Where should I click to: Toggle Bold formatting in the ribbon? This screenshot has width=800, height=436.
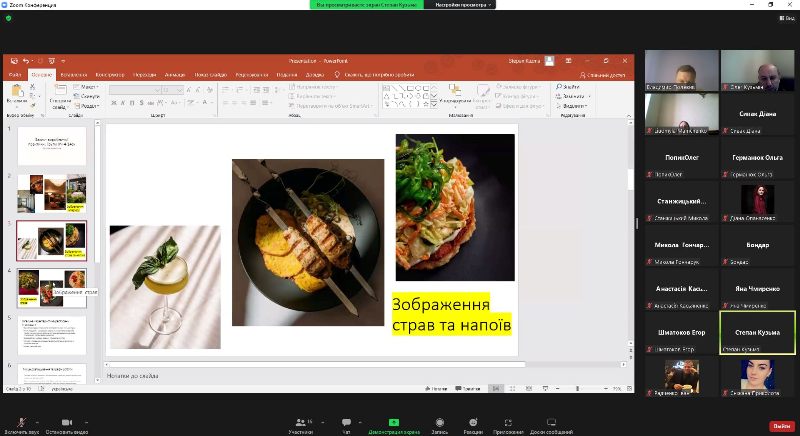point(113,102)
